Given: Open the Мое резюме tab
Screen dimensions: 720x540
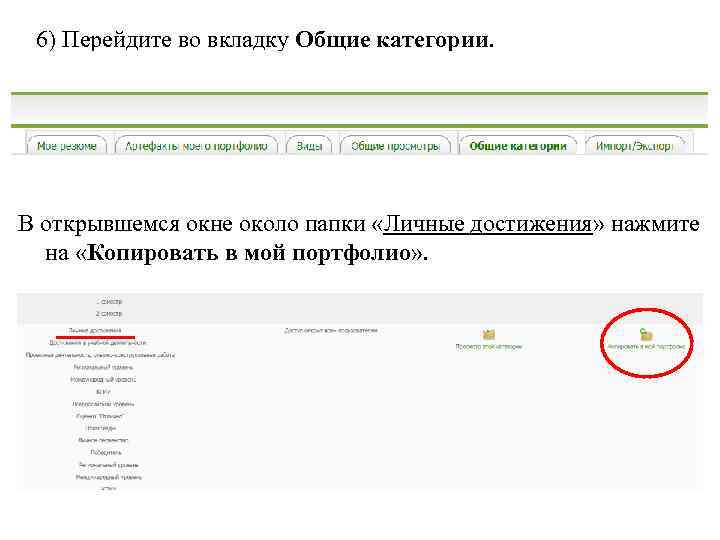Looking at the screenshot, I should pyautogui.click(x=67, y=146).
